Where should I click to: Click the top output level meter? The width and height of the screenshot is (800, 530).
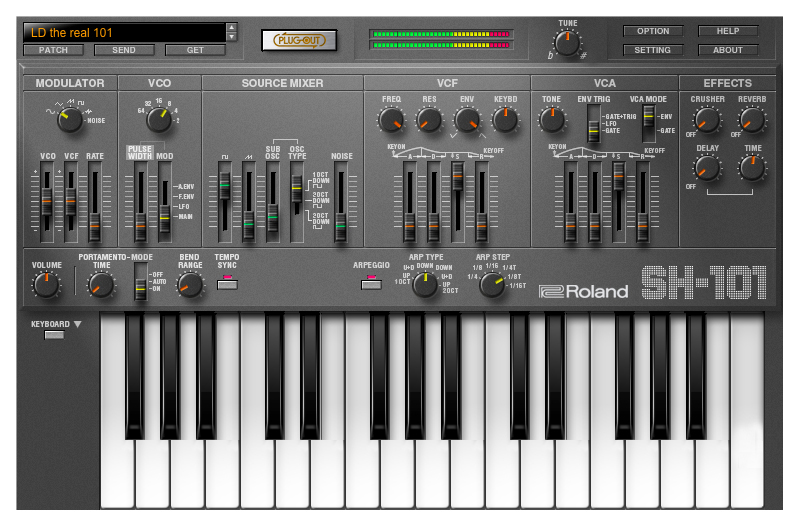pyautogui.click(x=441, y=34)
